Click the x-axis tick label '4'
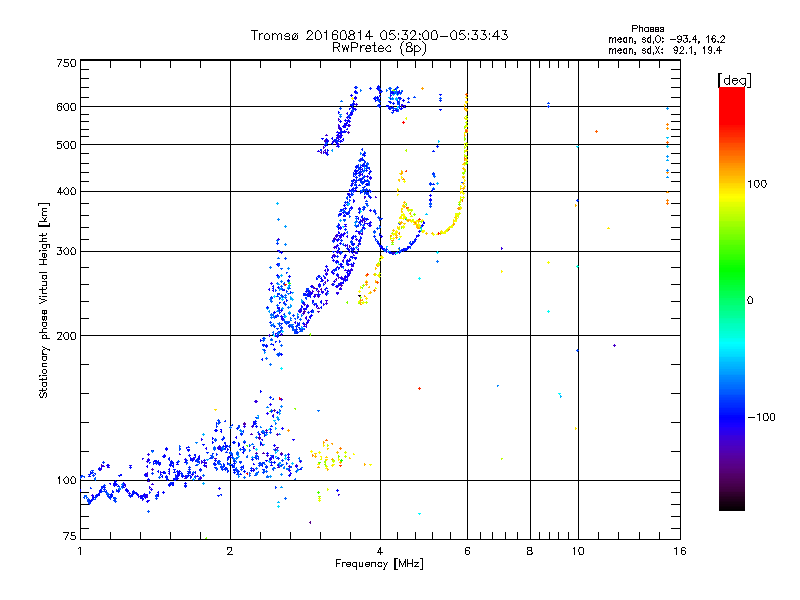 (x=380, y=551)
